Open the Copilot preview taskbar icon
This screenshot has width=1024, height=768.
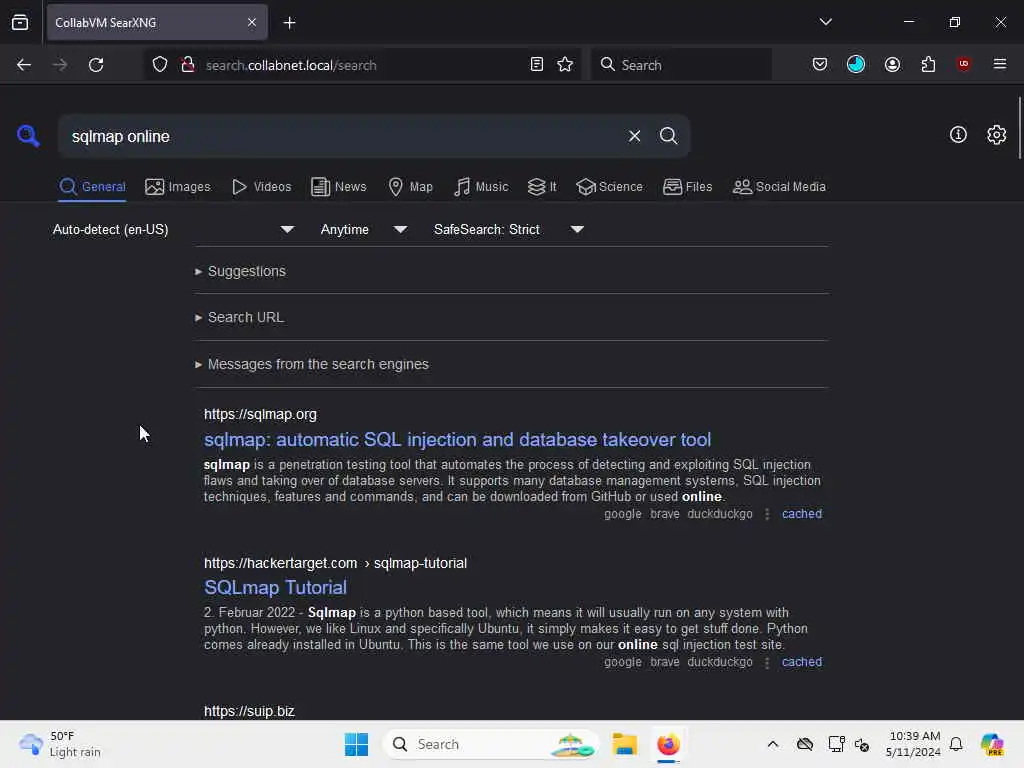pyautogui.click(x=992, y=744)
